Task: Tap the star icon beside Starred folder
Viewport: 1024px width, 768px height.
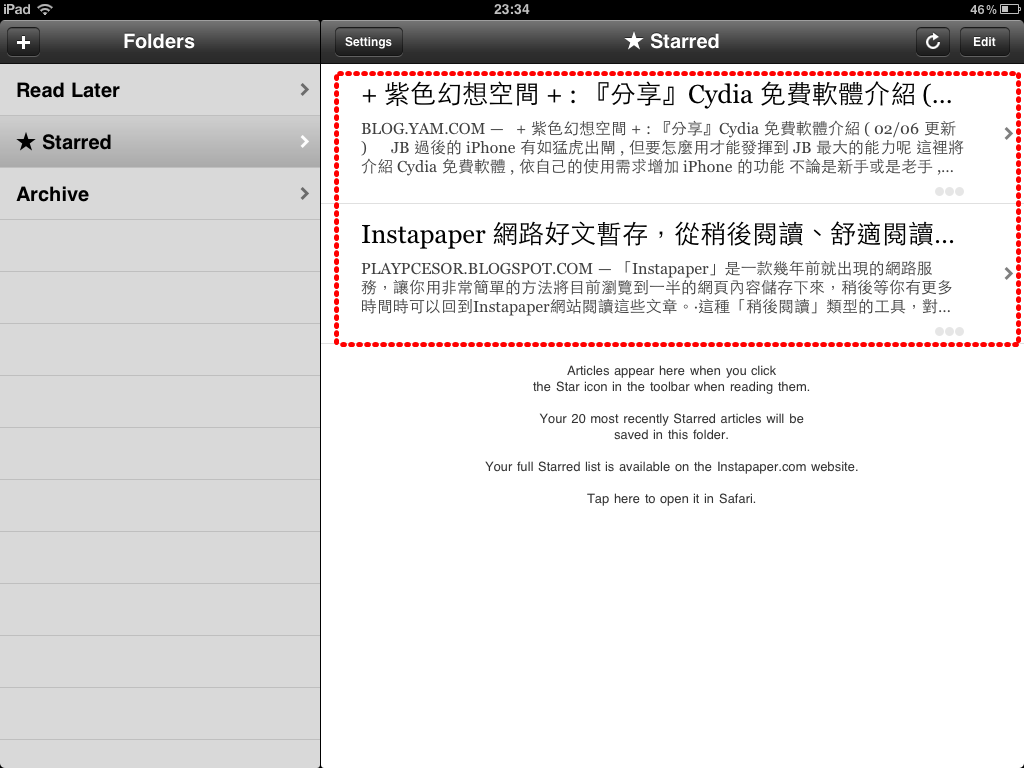Action: click(25, 141)
